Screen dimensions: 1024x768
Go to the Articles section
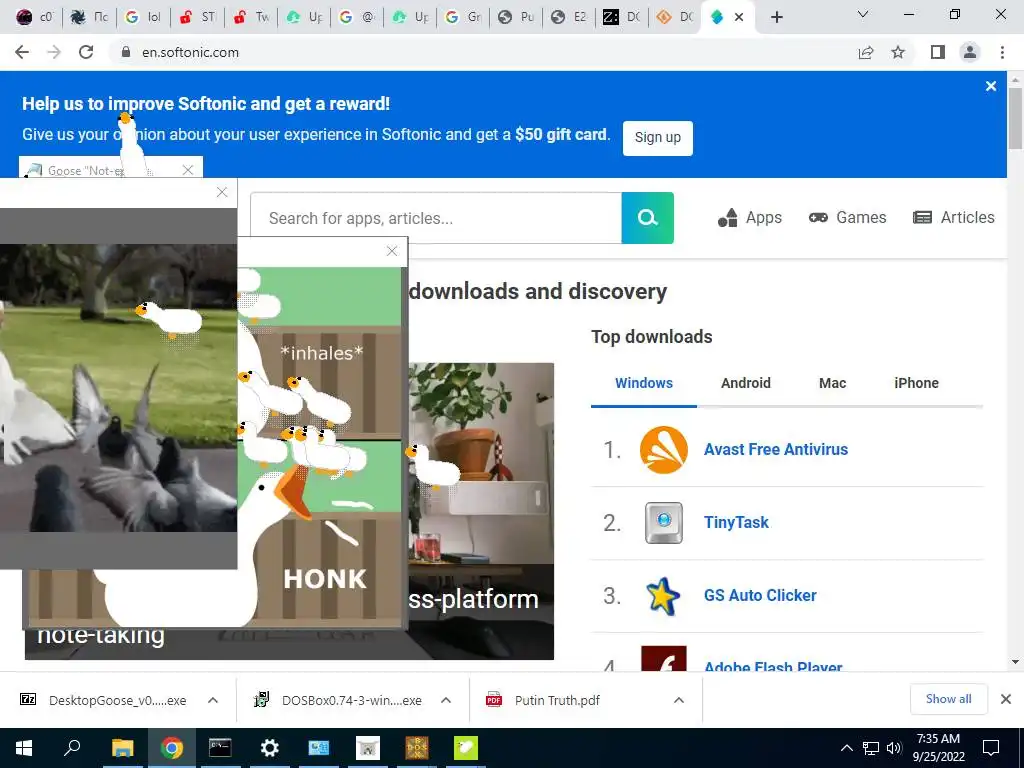953,217
